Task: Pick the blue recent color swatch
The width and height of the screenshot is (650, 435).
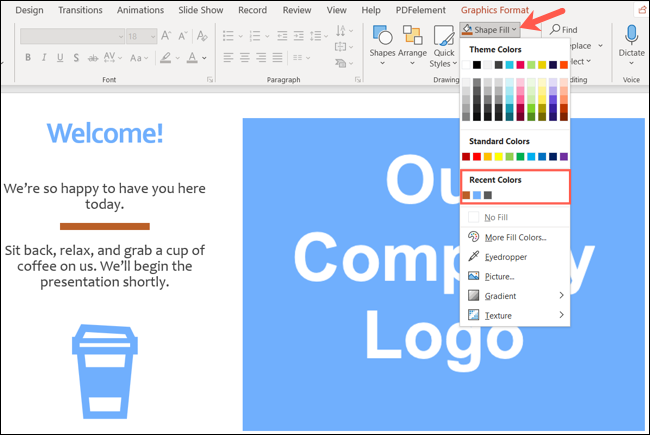Action: coord(477,195)
